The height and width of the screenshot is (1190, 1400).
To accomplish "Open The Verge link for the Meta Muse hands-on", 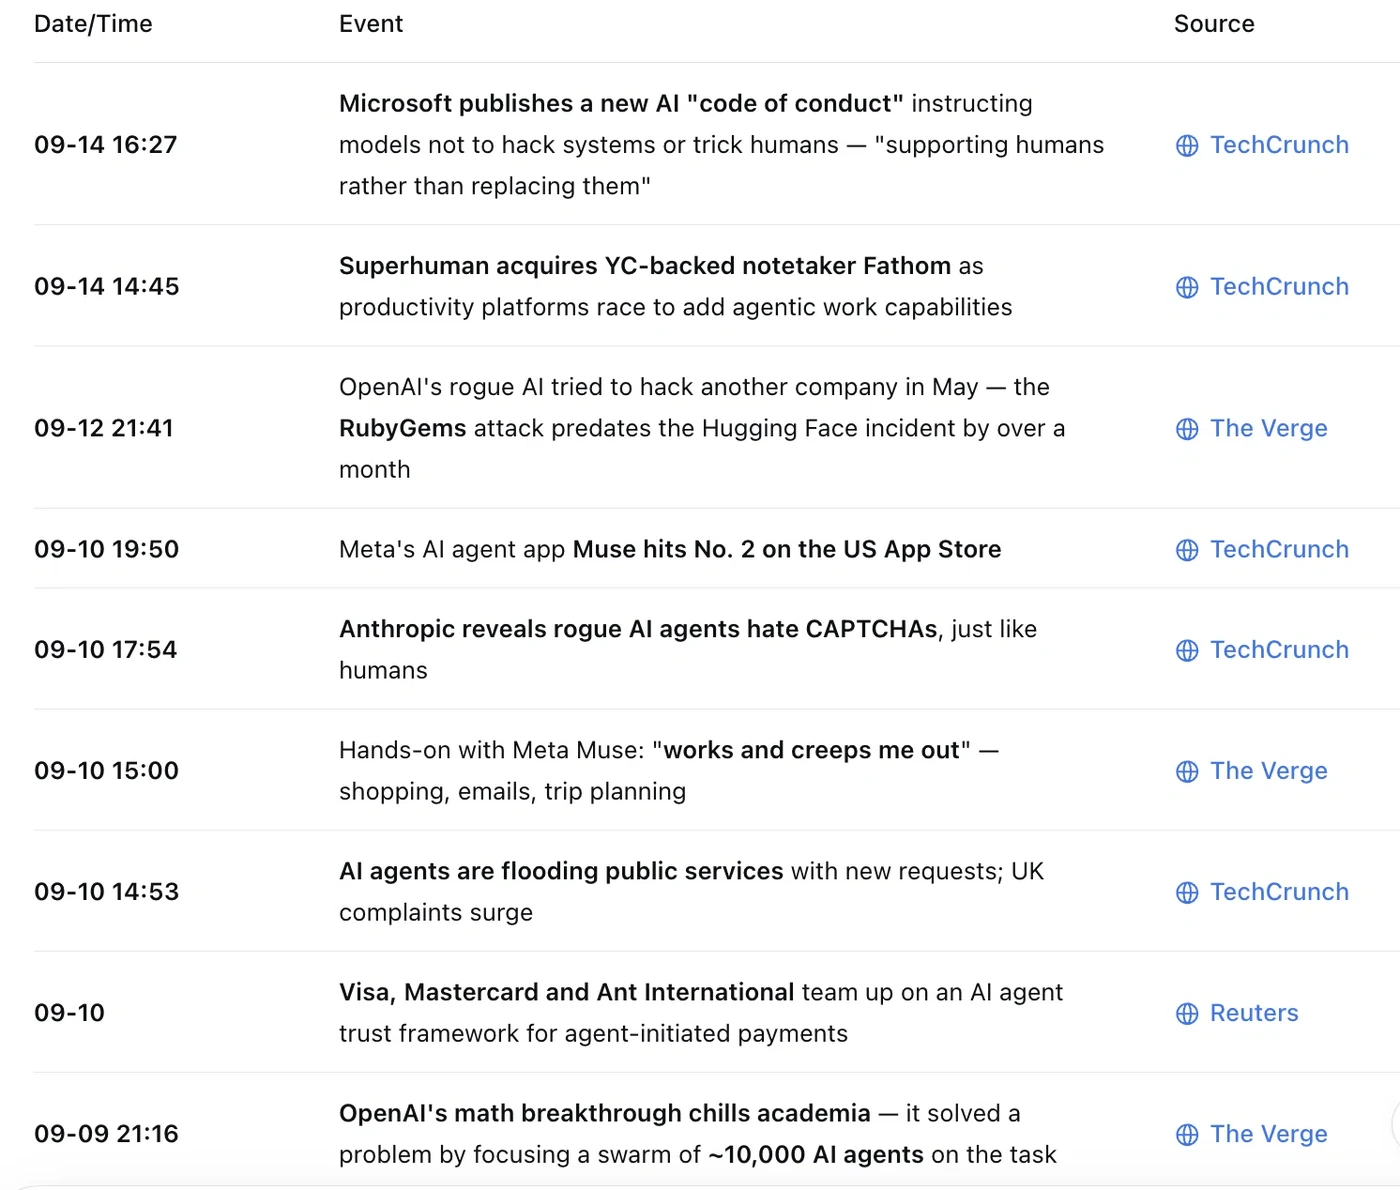I will 1268,771.
